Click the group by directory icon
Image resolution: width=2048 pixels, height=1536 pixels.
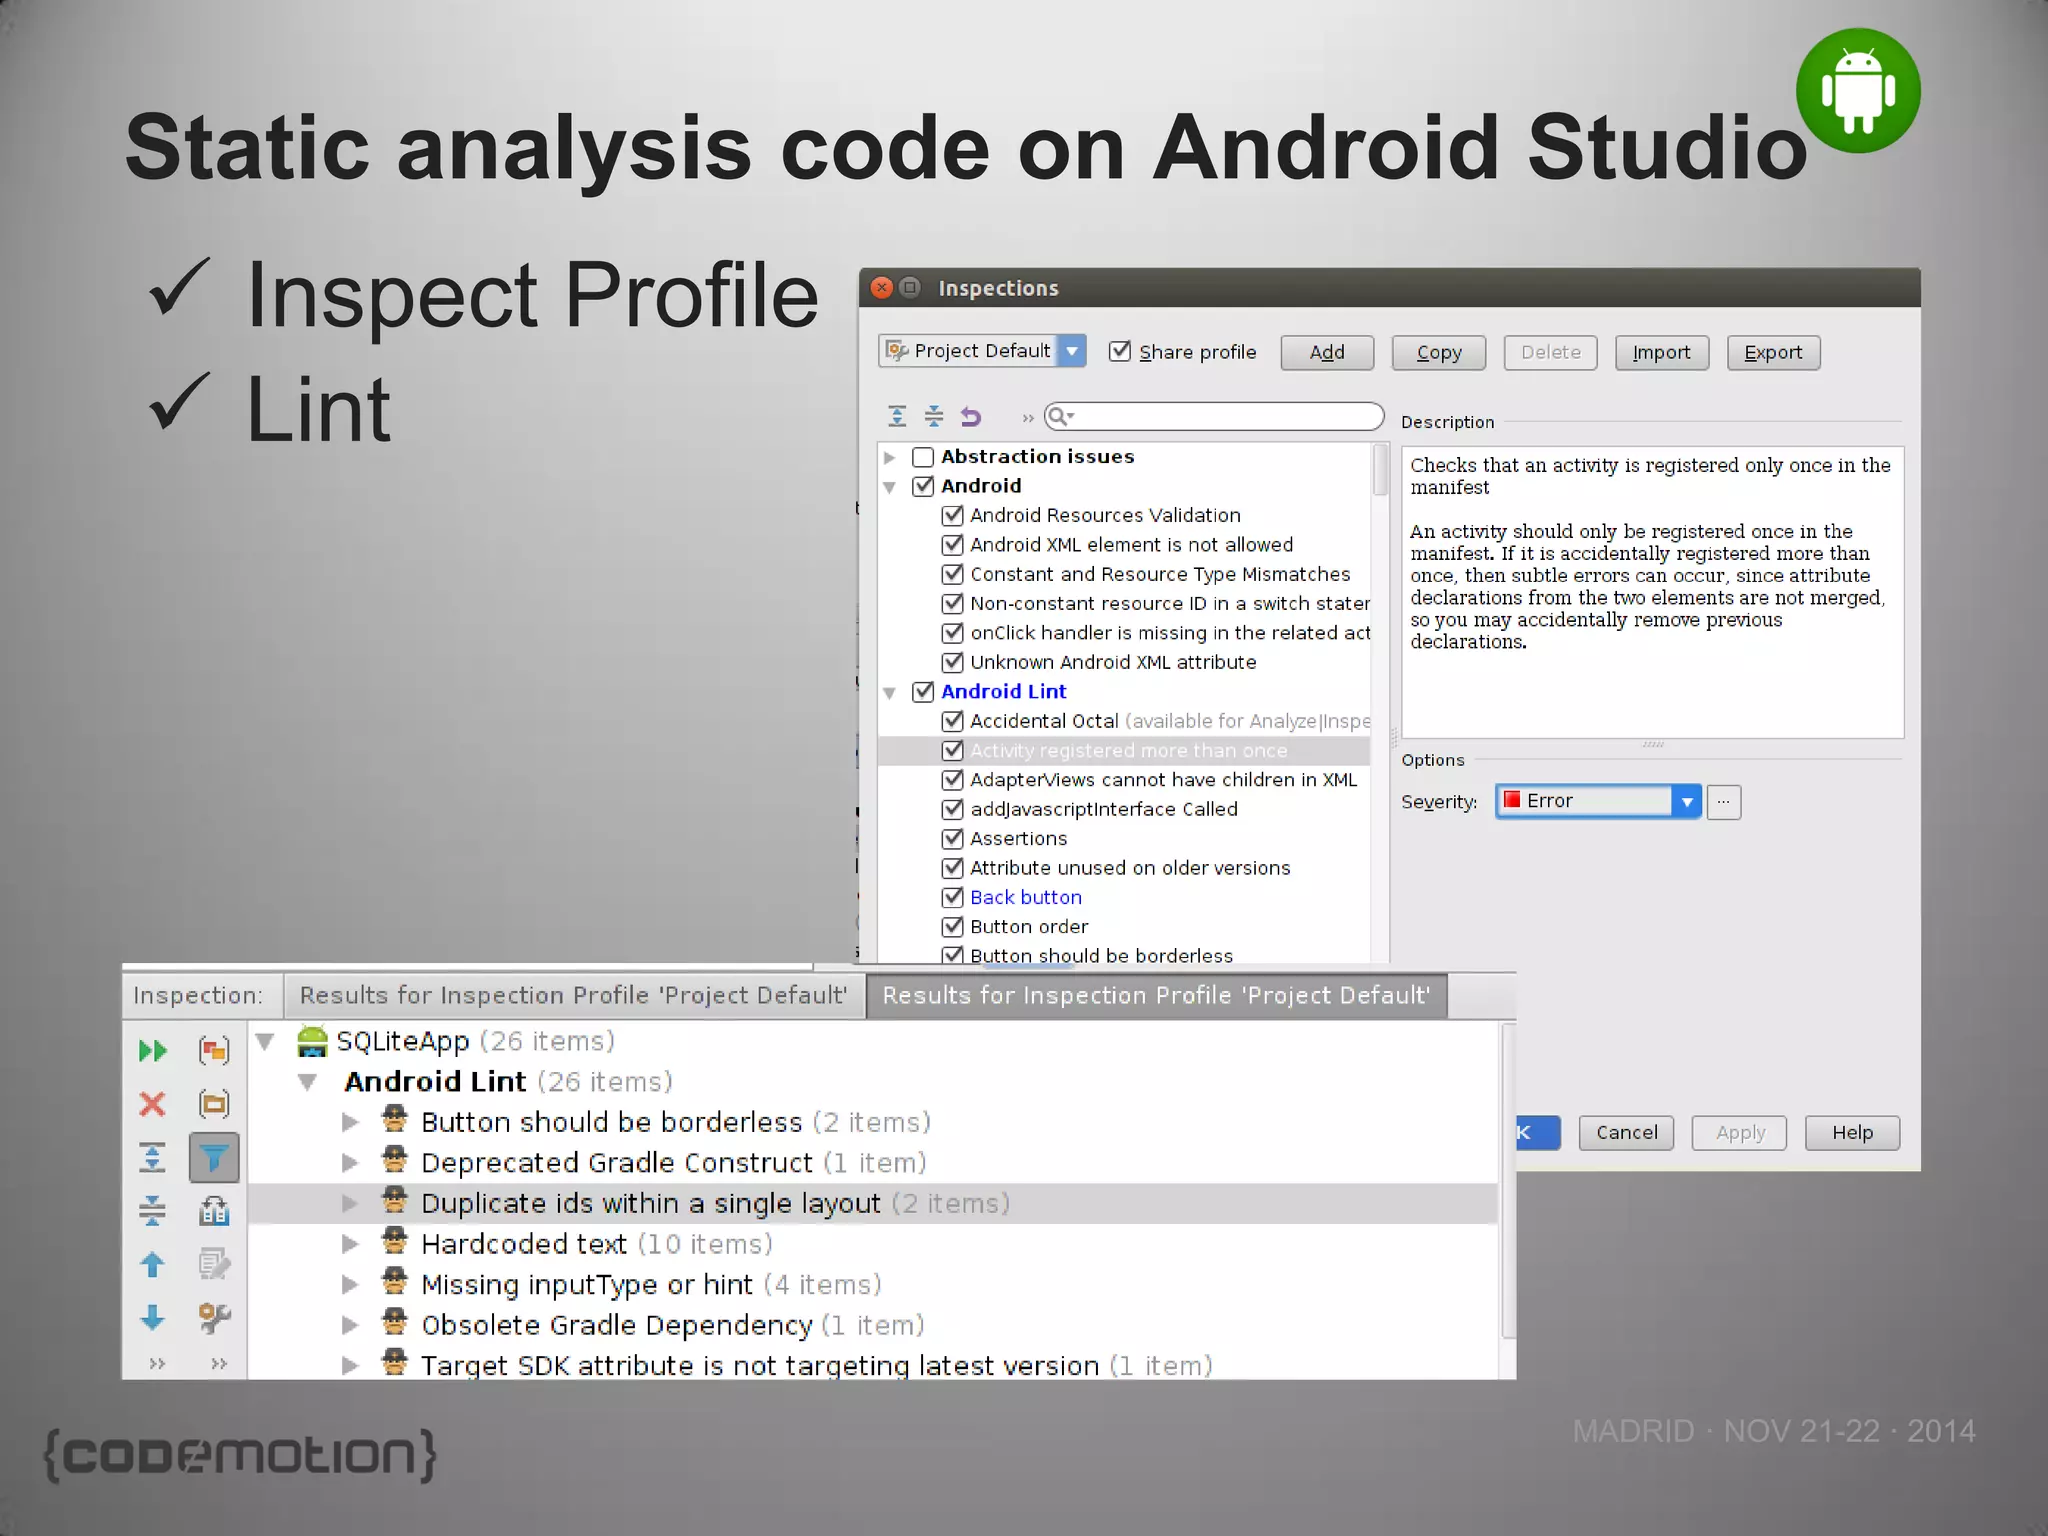pyautogui.click(x=214, y=1104)
